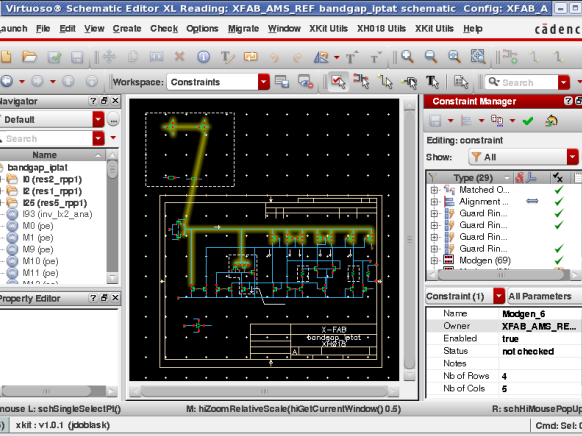Toggle the first Guard Ring check mark
This screenshot has width=582, height=436.
click(559, 213)
